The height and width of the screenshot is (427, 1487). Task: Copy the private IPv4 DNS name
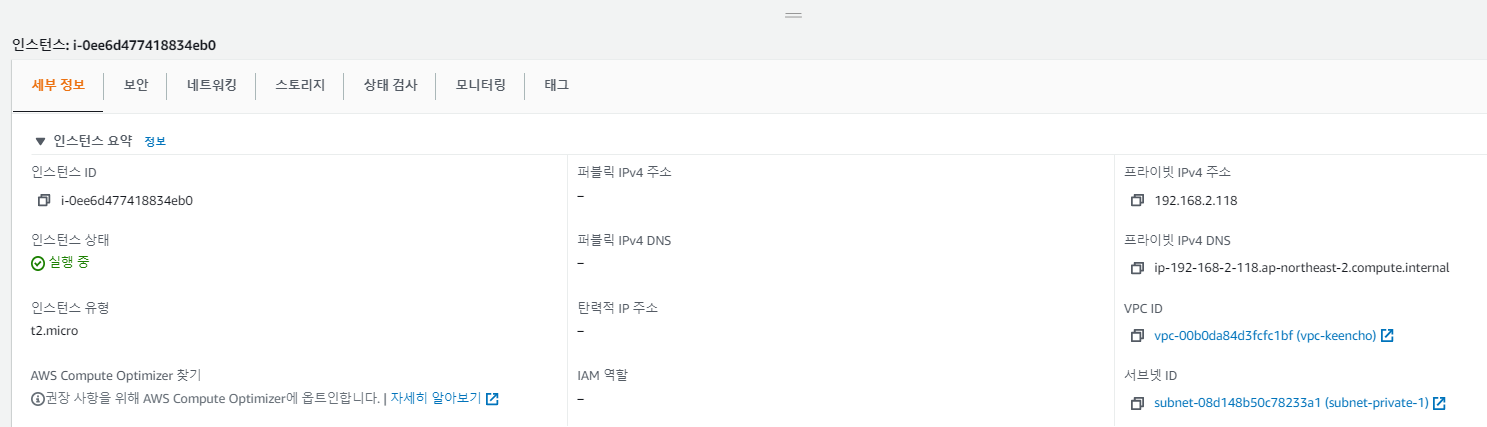point(1137,268)
